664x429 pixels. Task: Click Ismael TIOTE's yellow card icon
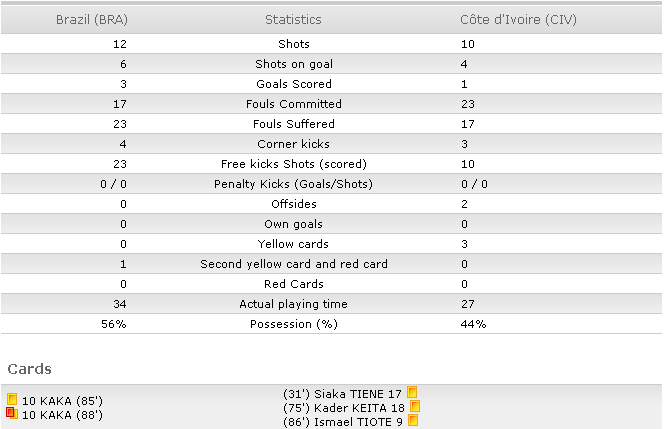(x=413, y=420)
